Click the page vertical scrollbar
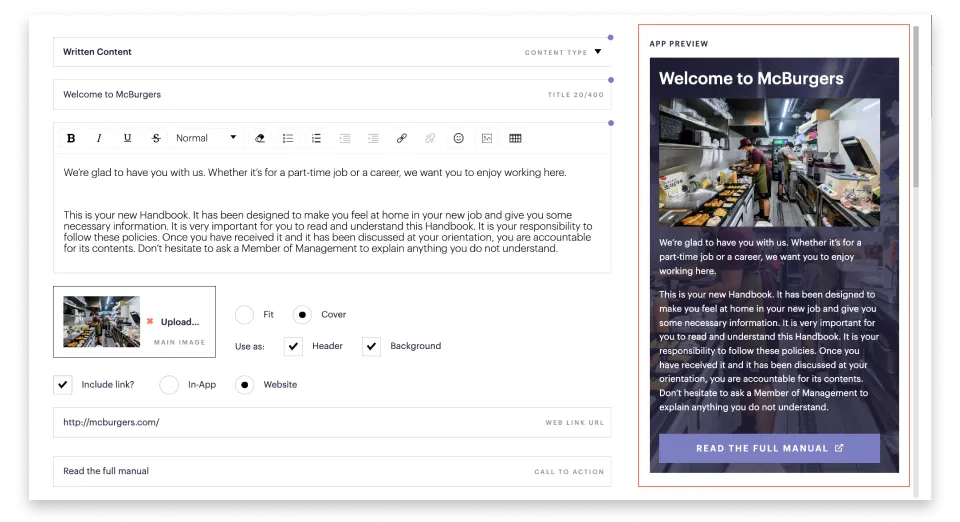 [916, 107]
